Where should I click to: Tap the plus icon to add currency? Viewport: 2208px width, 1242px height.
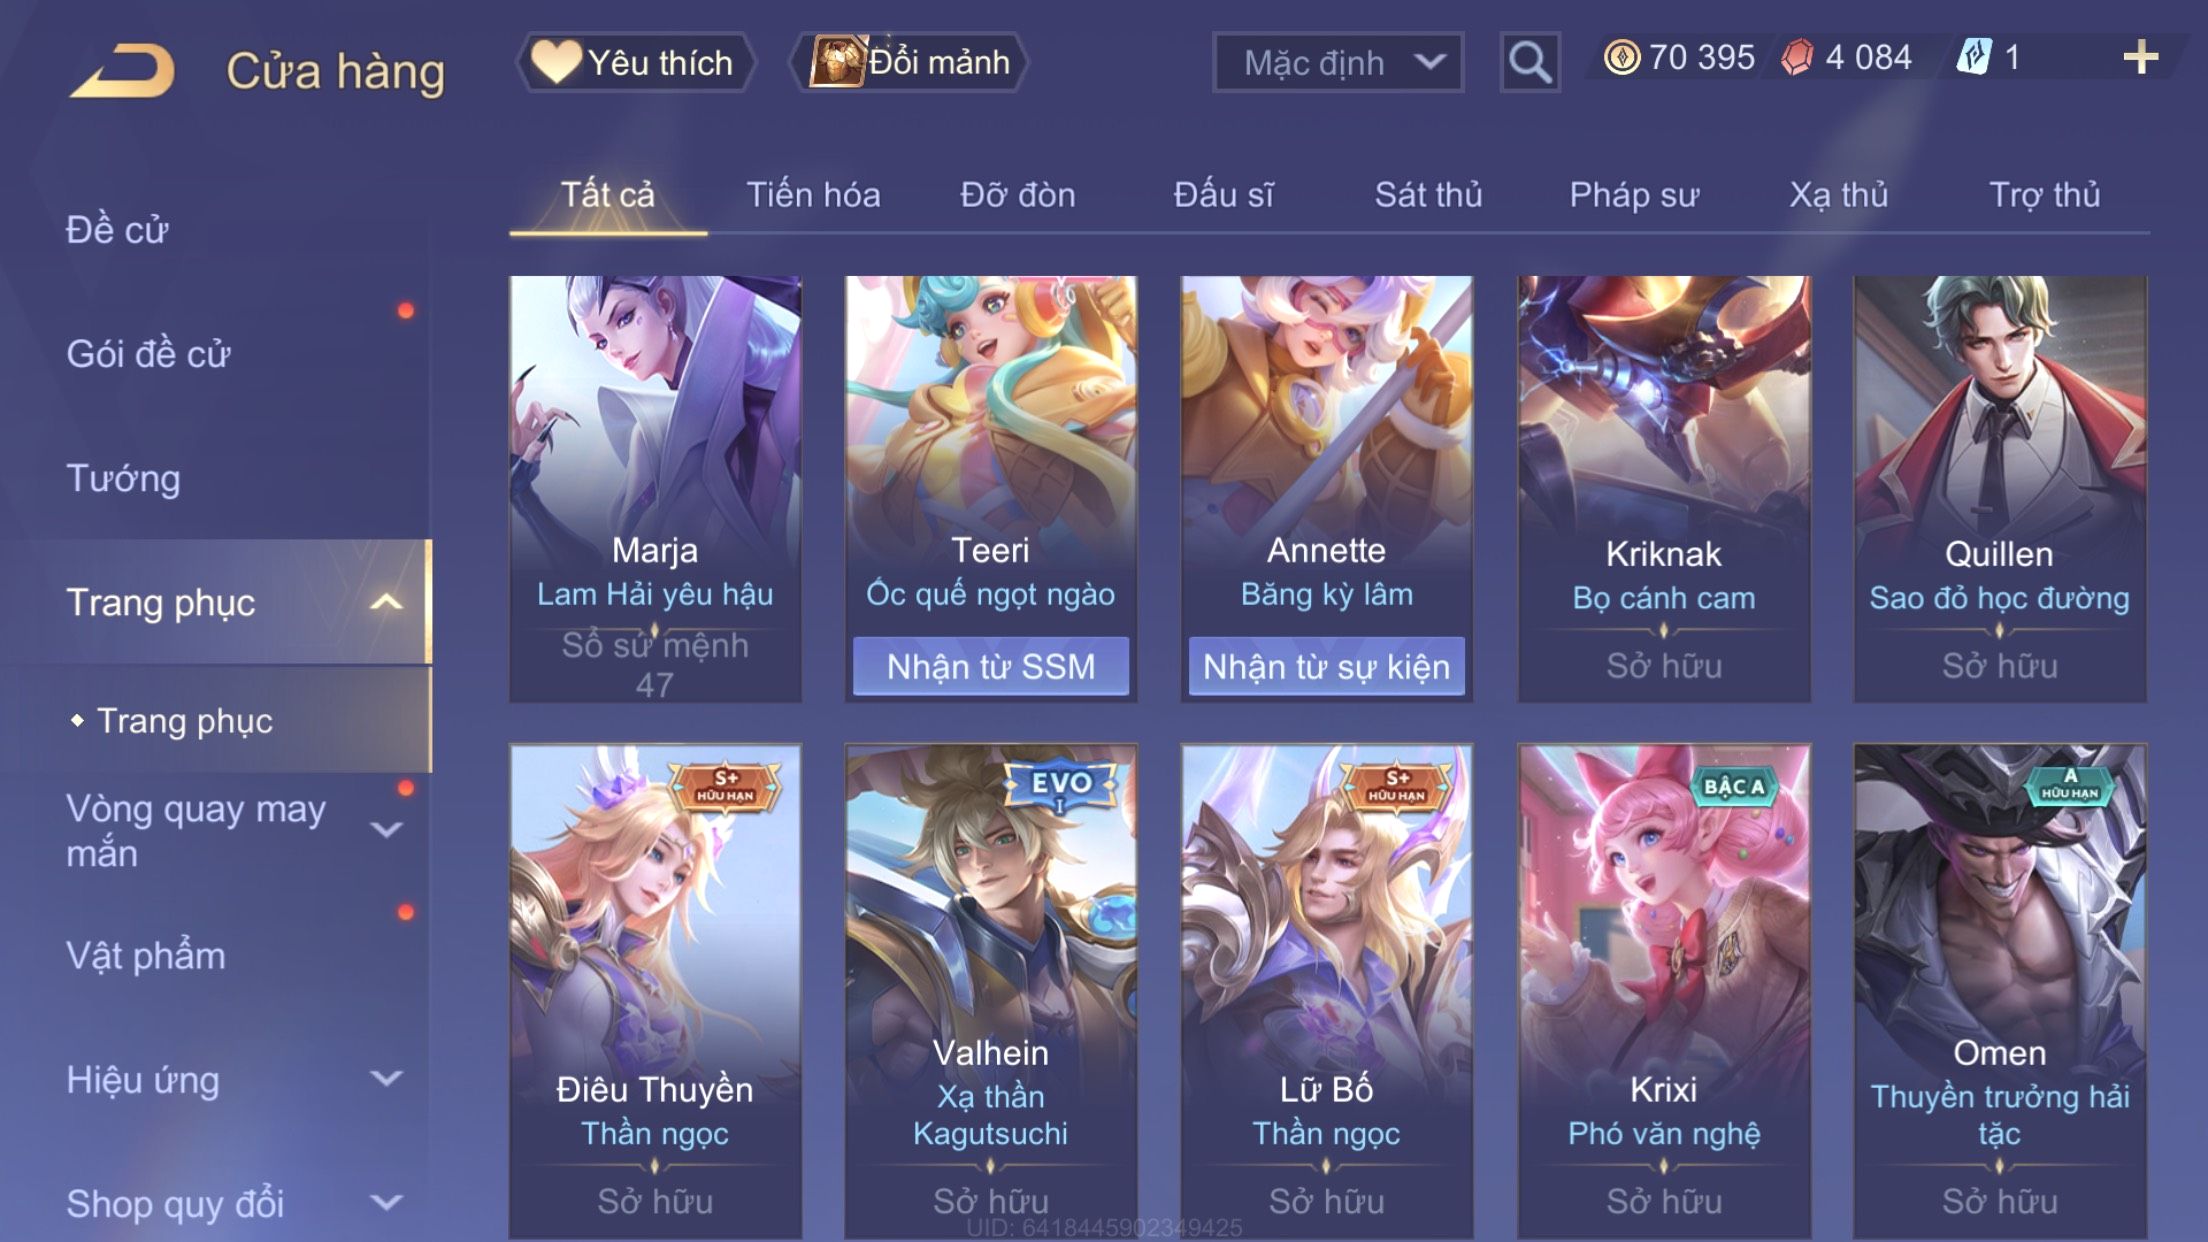click(2140, 58)
